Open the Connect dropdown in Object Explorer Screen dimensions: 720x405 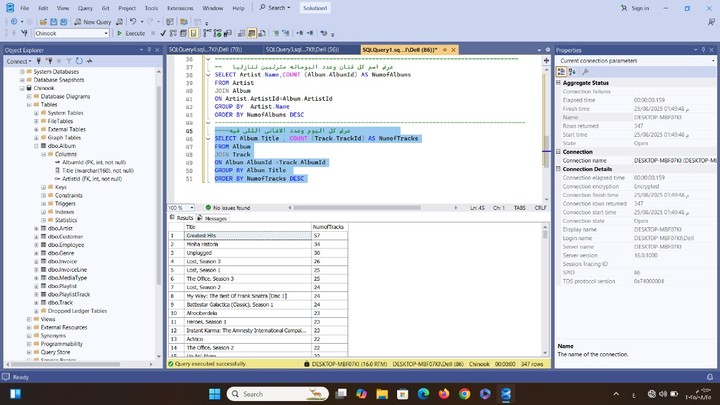pos(19,61)
